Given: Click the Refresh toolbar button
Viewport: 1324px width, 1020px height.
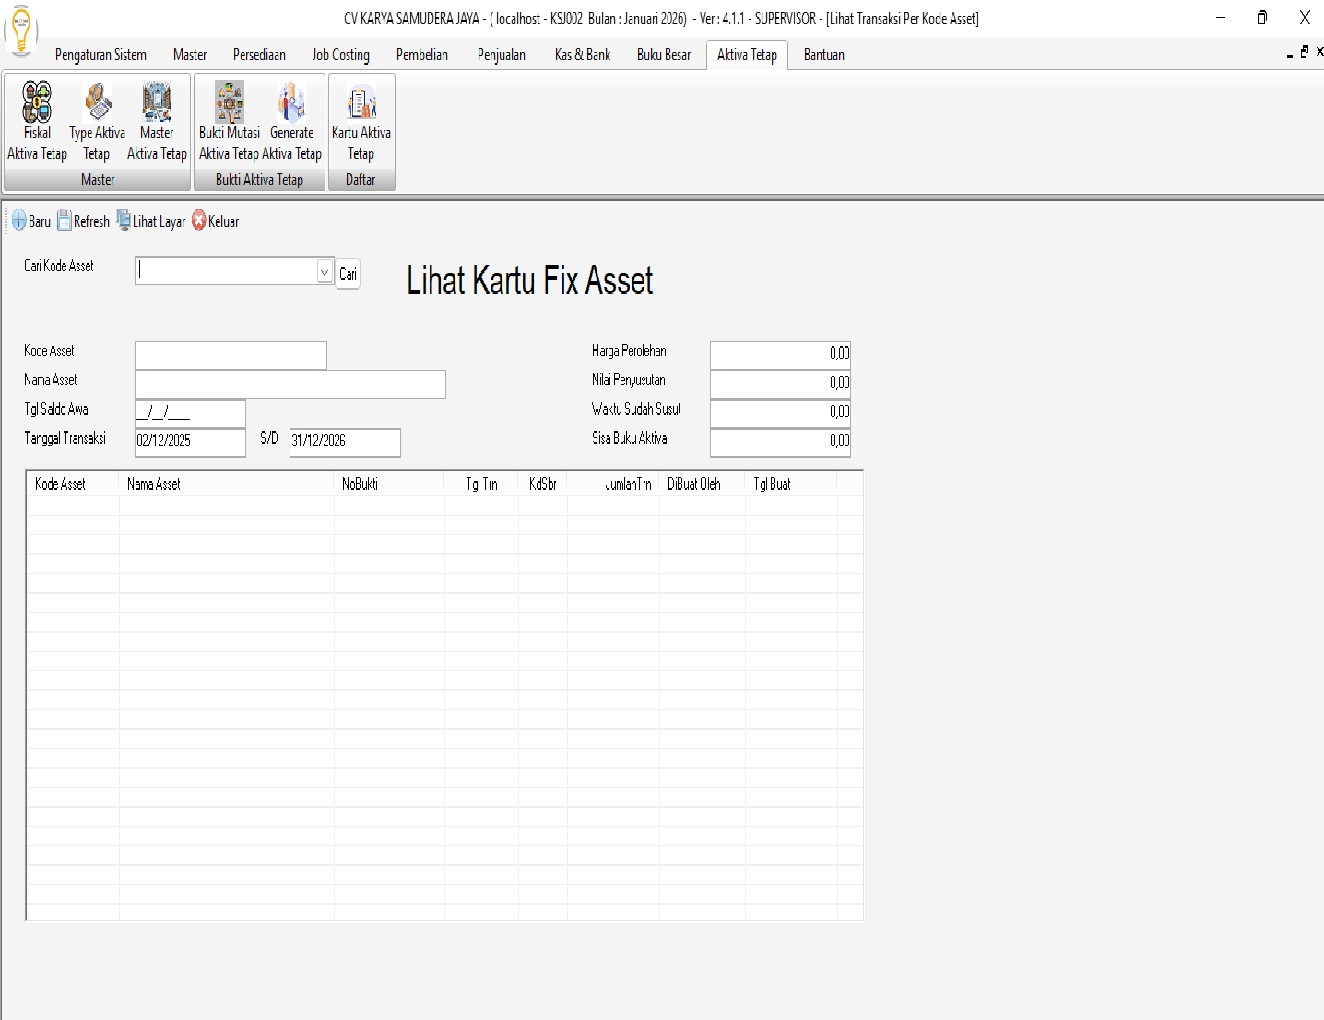Looking at the screenshot, I should tap(83, 221).
